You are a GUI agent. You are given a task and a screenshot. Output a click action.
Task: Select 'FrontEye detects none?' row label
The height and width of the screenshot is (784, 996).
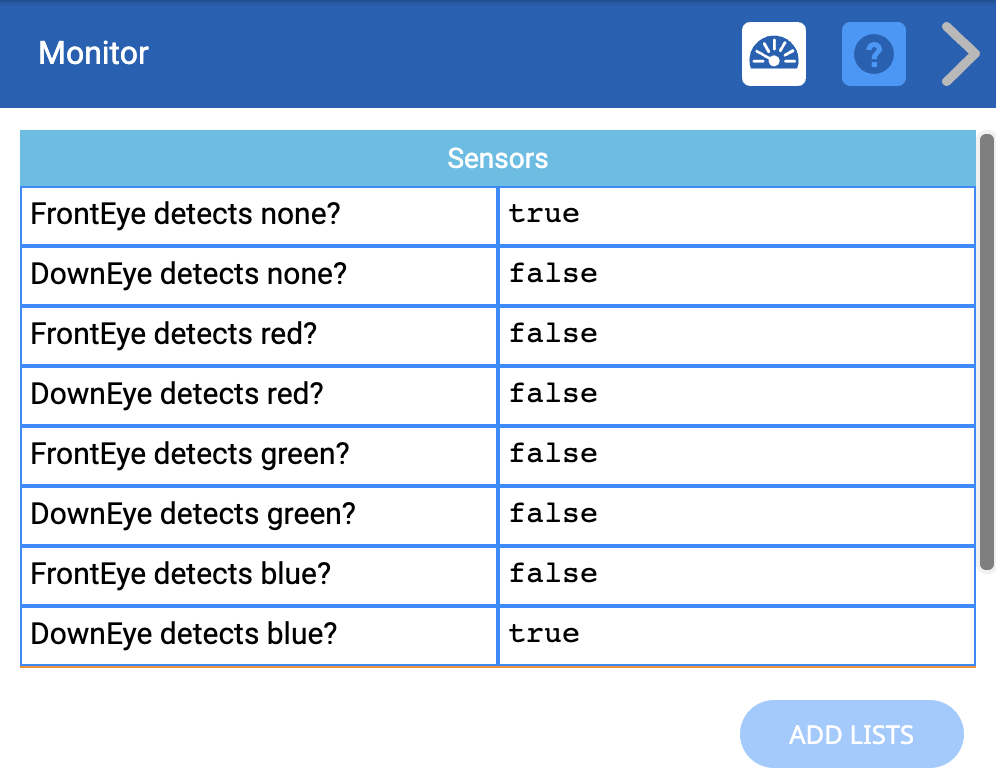[x=186, y=214]
